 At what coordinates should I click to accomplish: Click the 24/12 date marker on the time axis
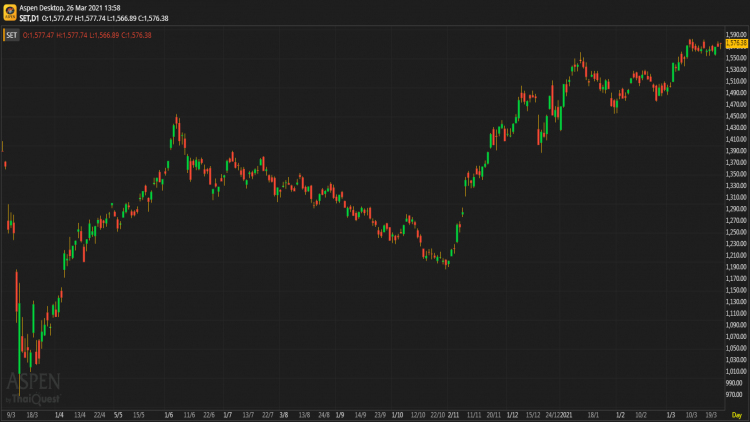tap(550, 414)
